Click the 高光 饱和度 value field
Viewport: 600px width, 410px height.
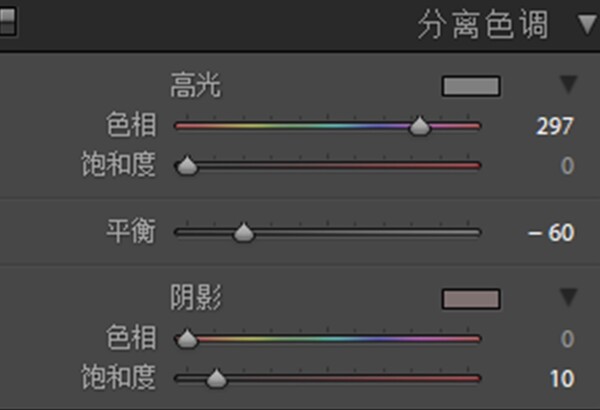point(567,166)
